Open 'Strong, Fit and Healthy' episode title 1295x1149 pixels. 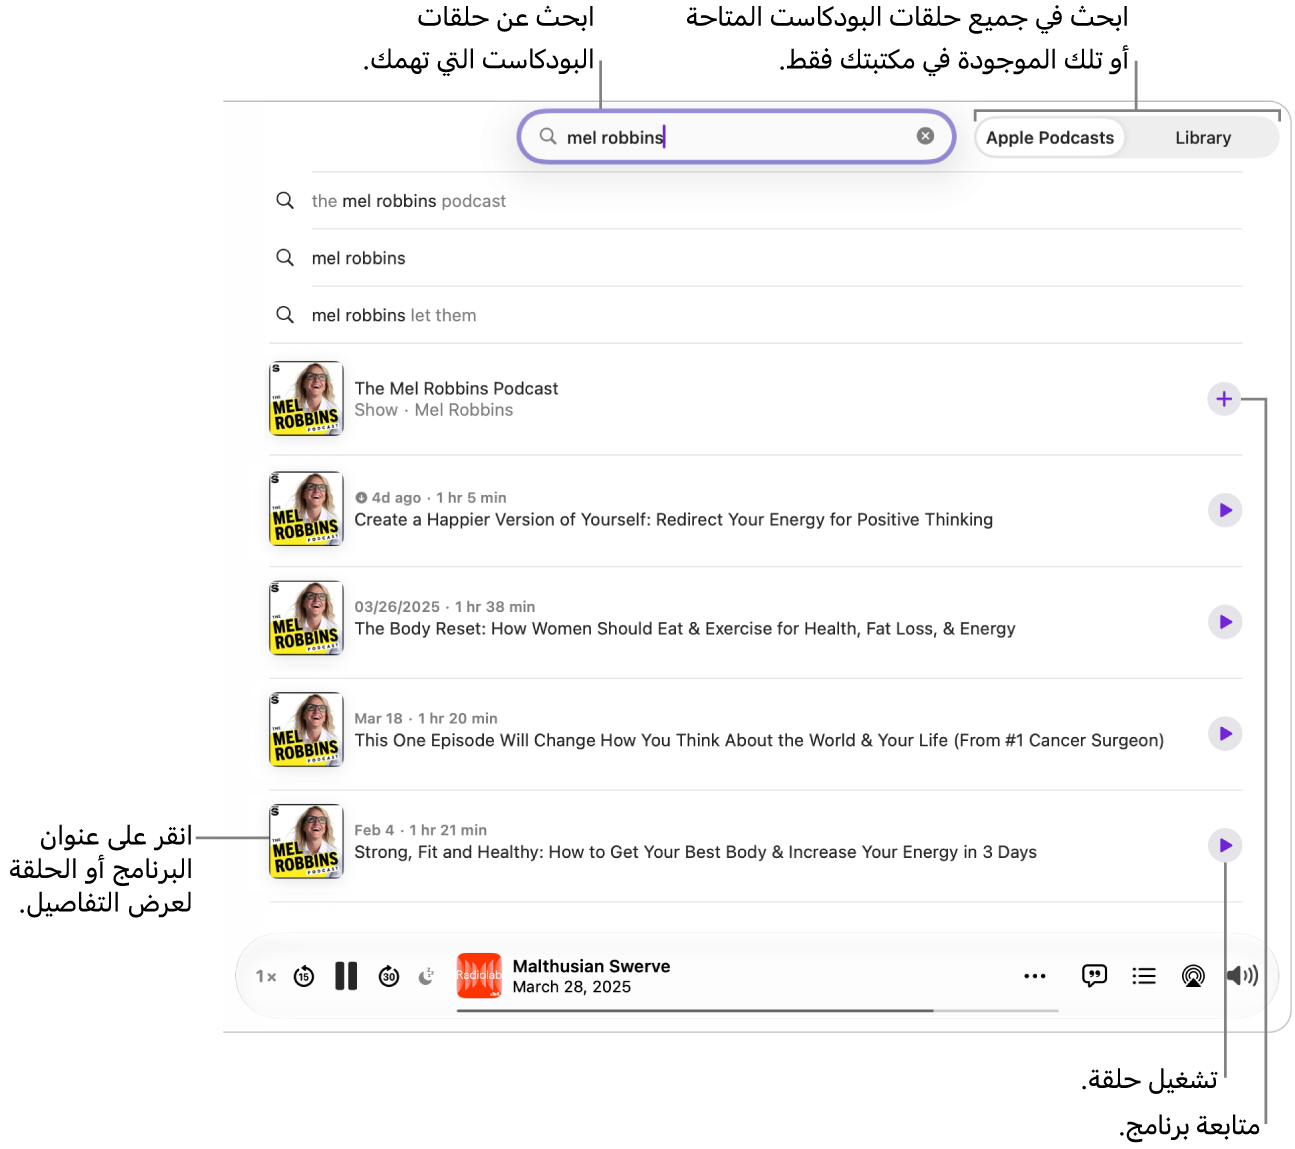(695, 852)
